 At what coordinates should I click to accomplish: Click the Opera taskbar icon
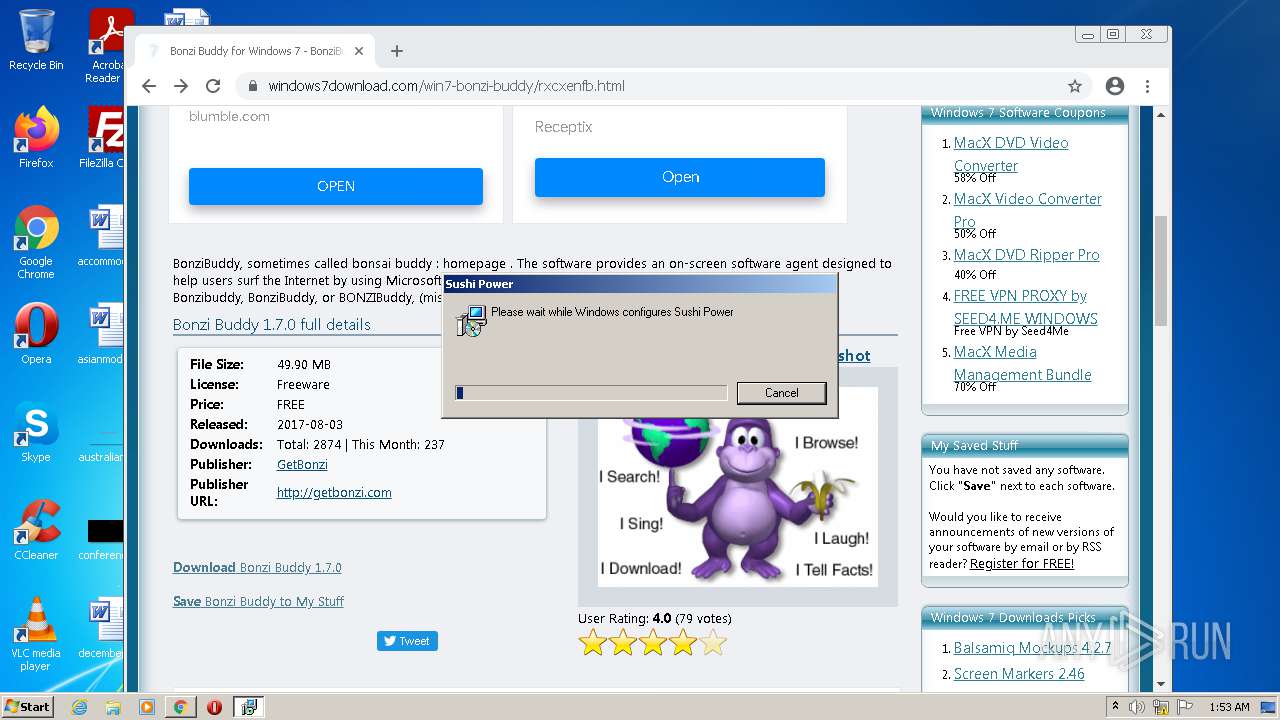(214, 707)
